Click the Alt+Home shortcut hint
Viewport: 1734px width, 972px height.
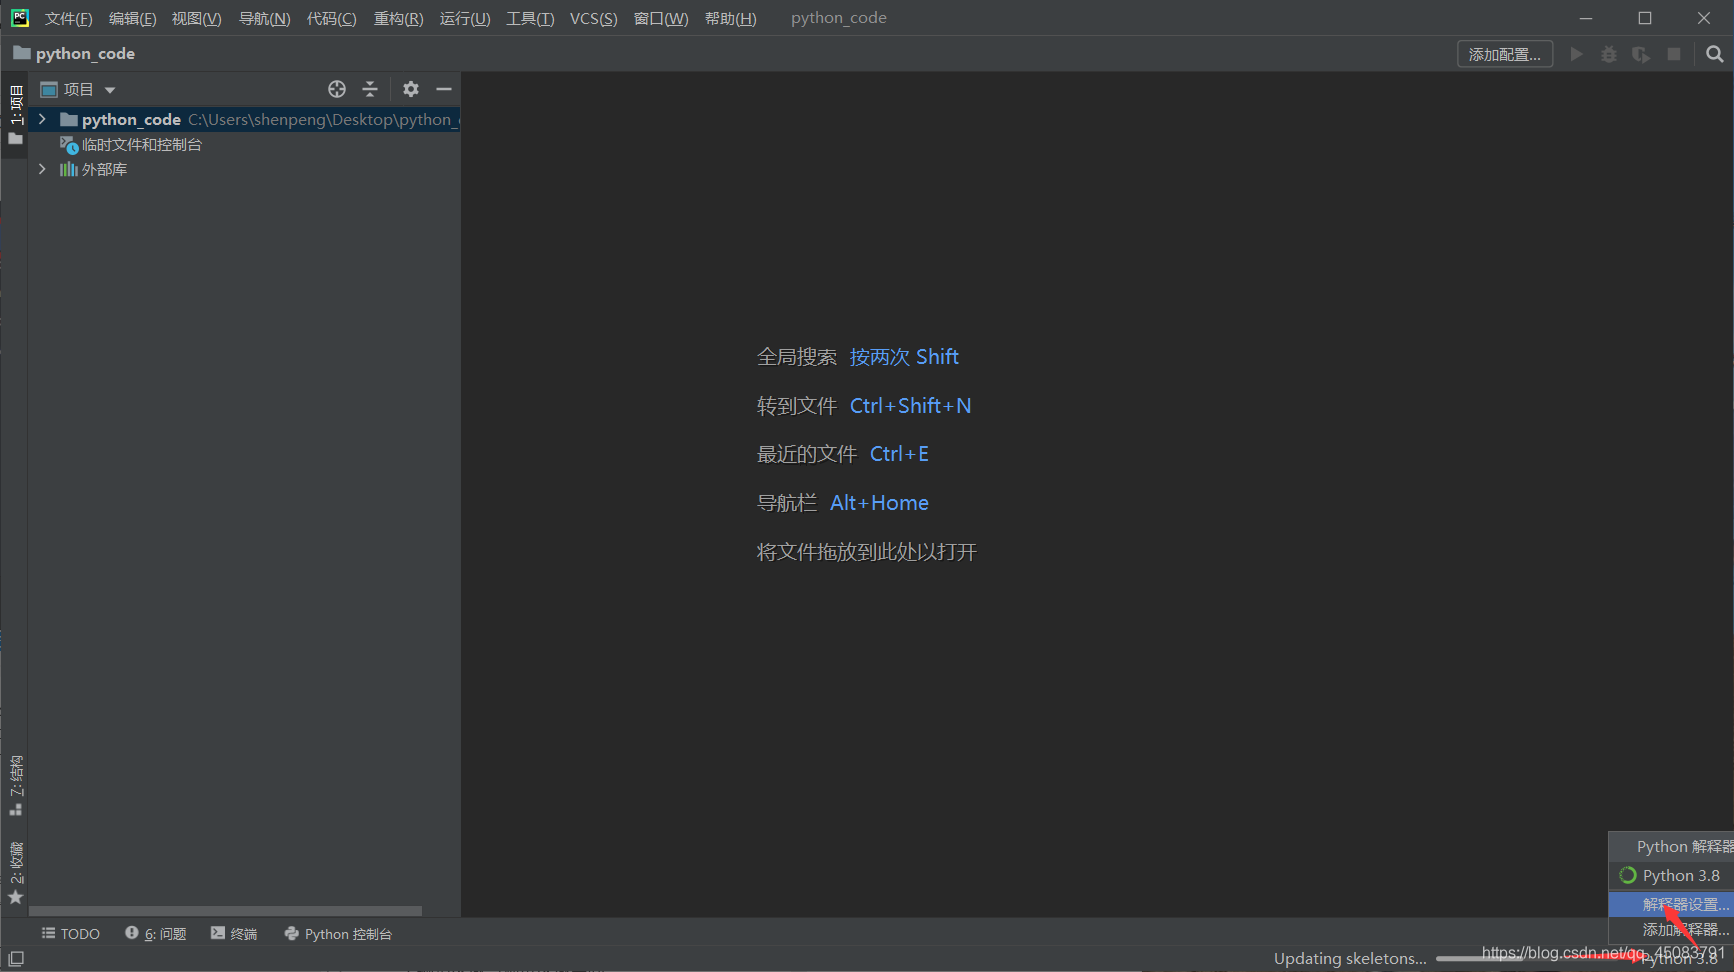pos(879,503)
